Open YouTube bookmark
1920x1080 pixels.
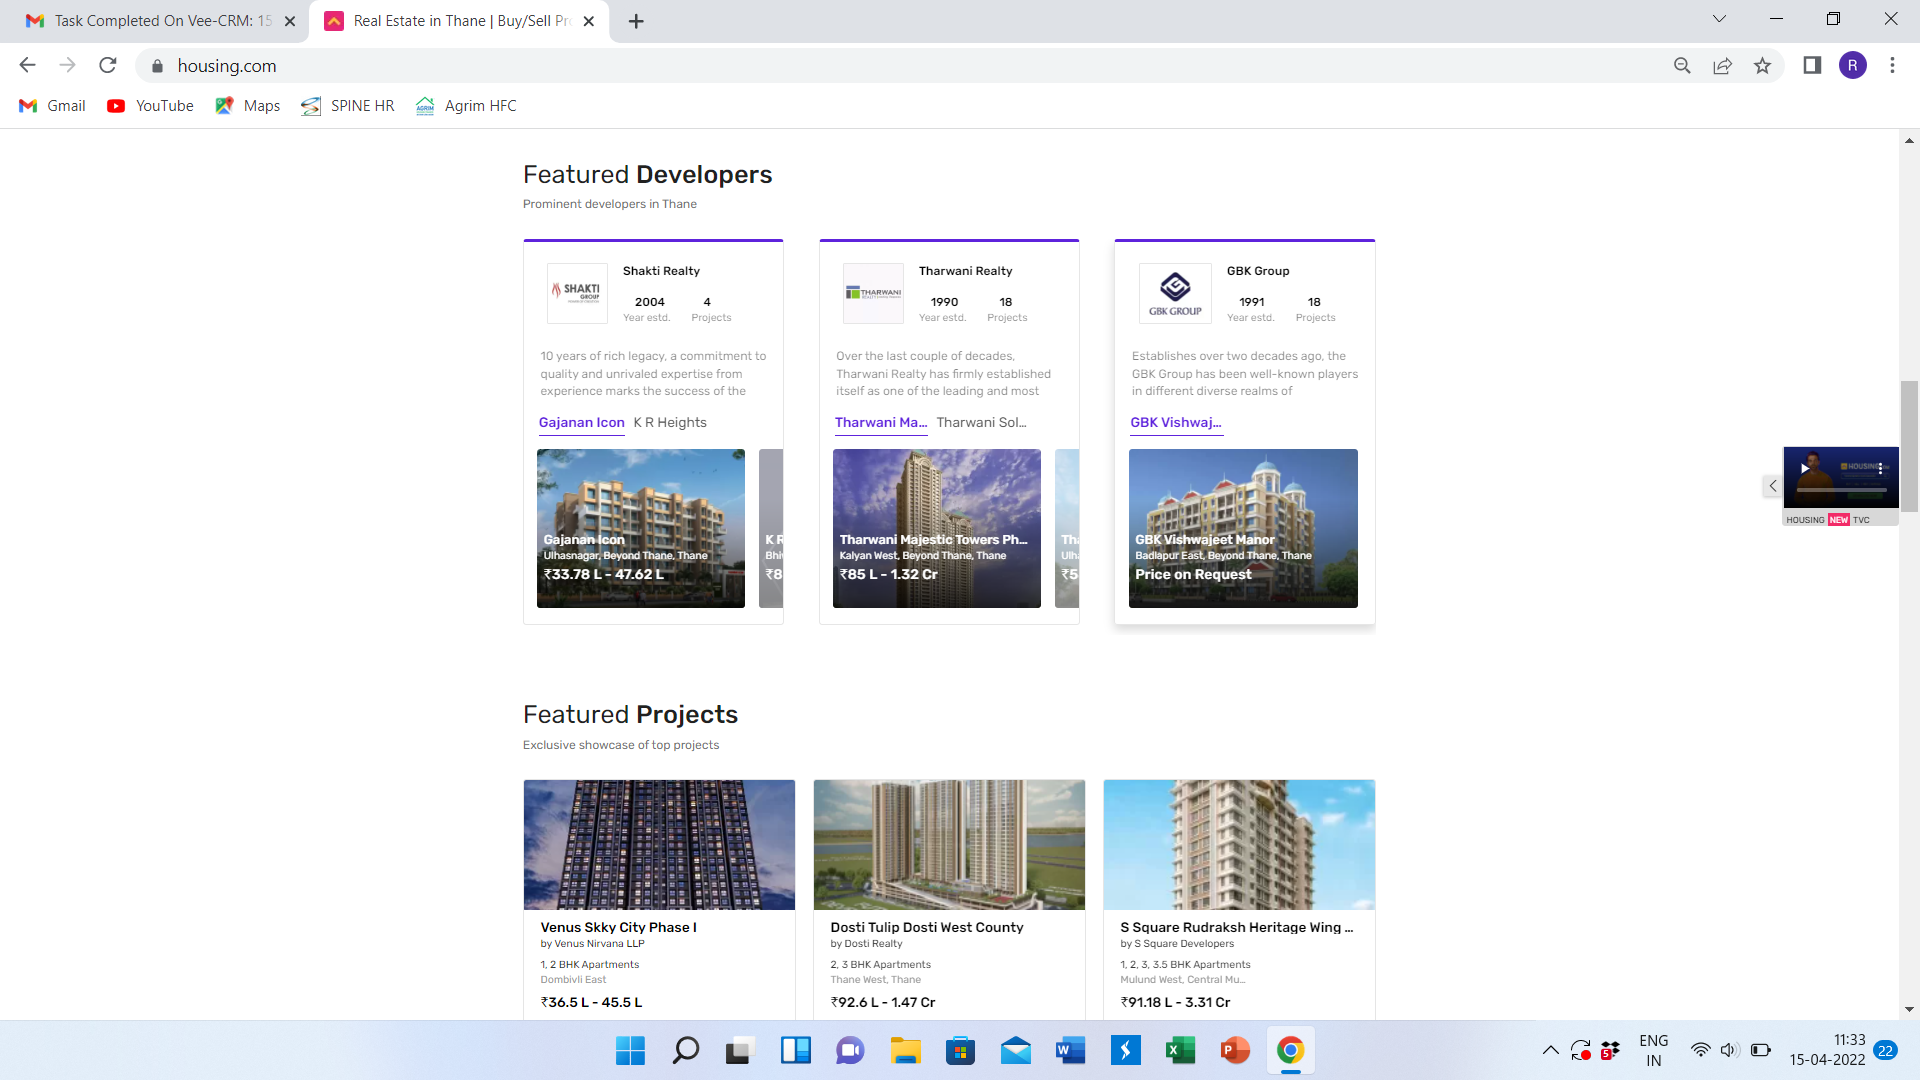151,106
